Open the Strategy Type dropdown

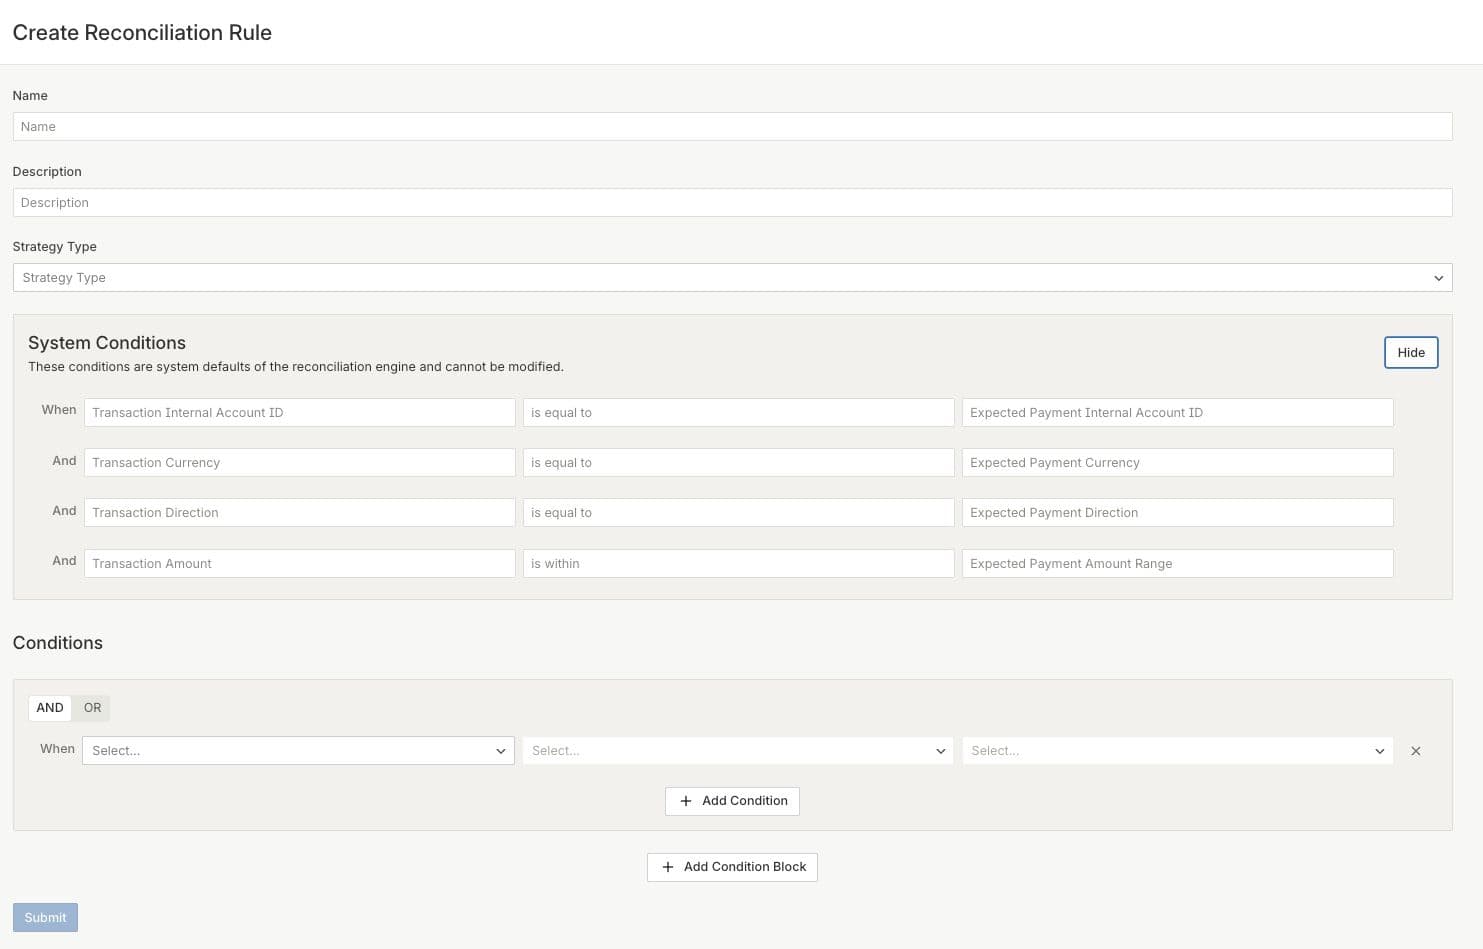tap(731, 278)
